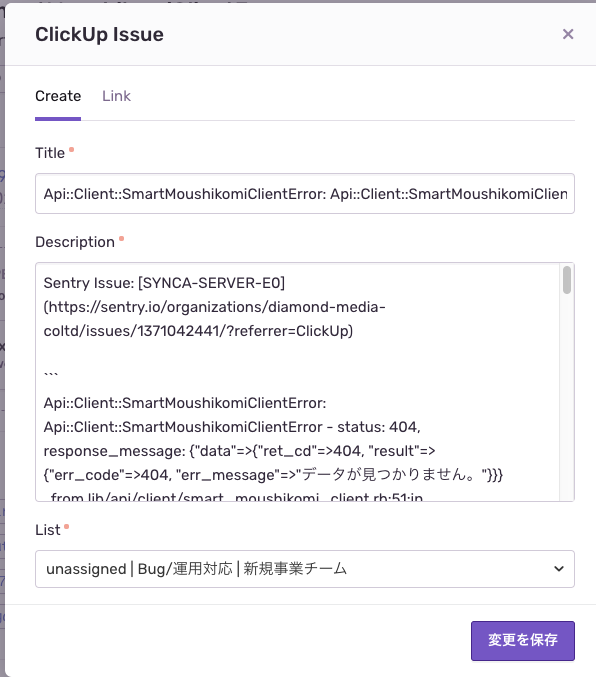Viewport: 596px width, 677px height.
Task: Click the List field label
Action: (48, 530)
